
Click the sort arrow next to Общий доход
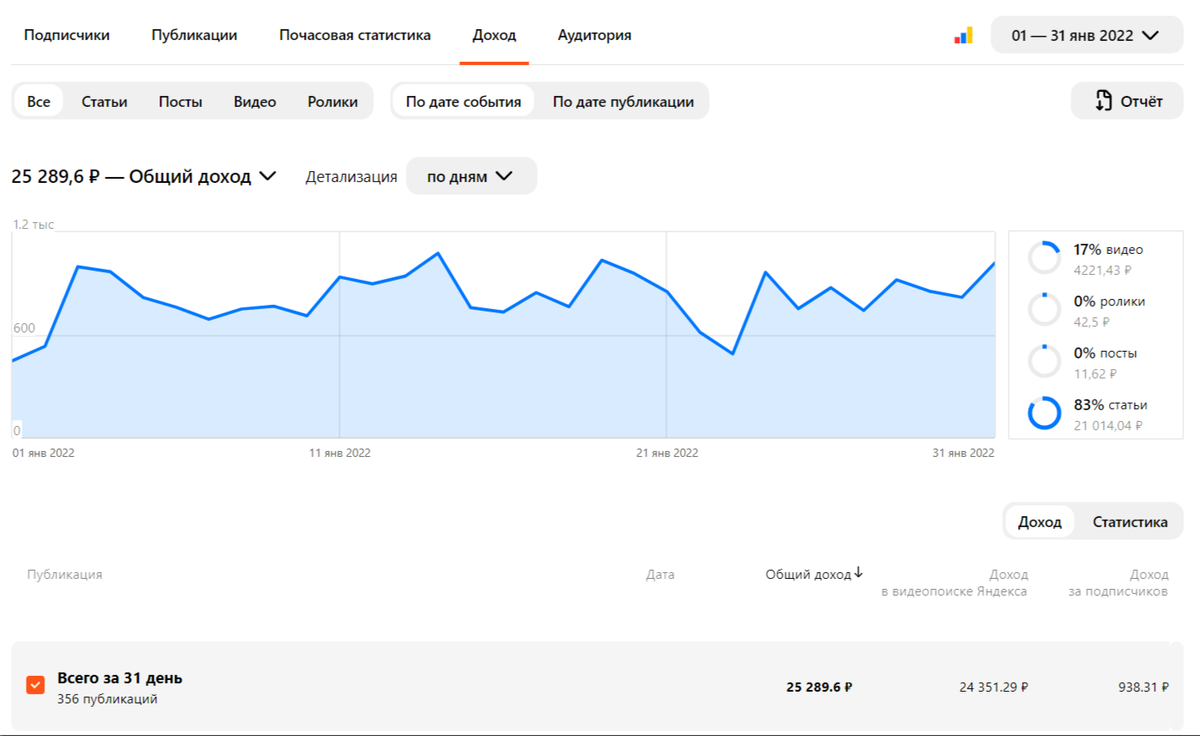tap(858, 573)
